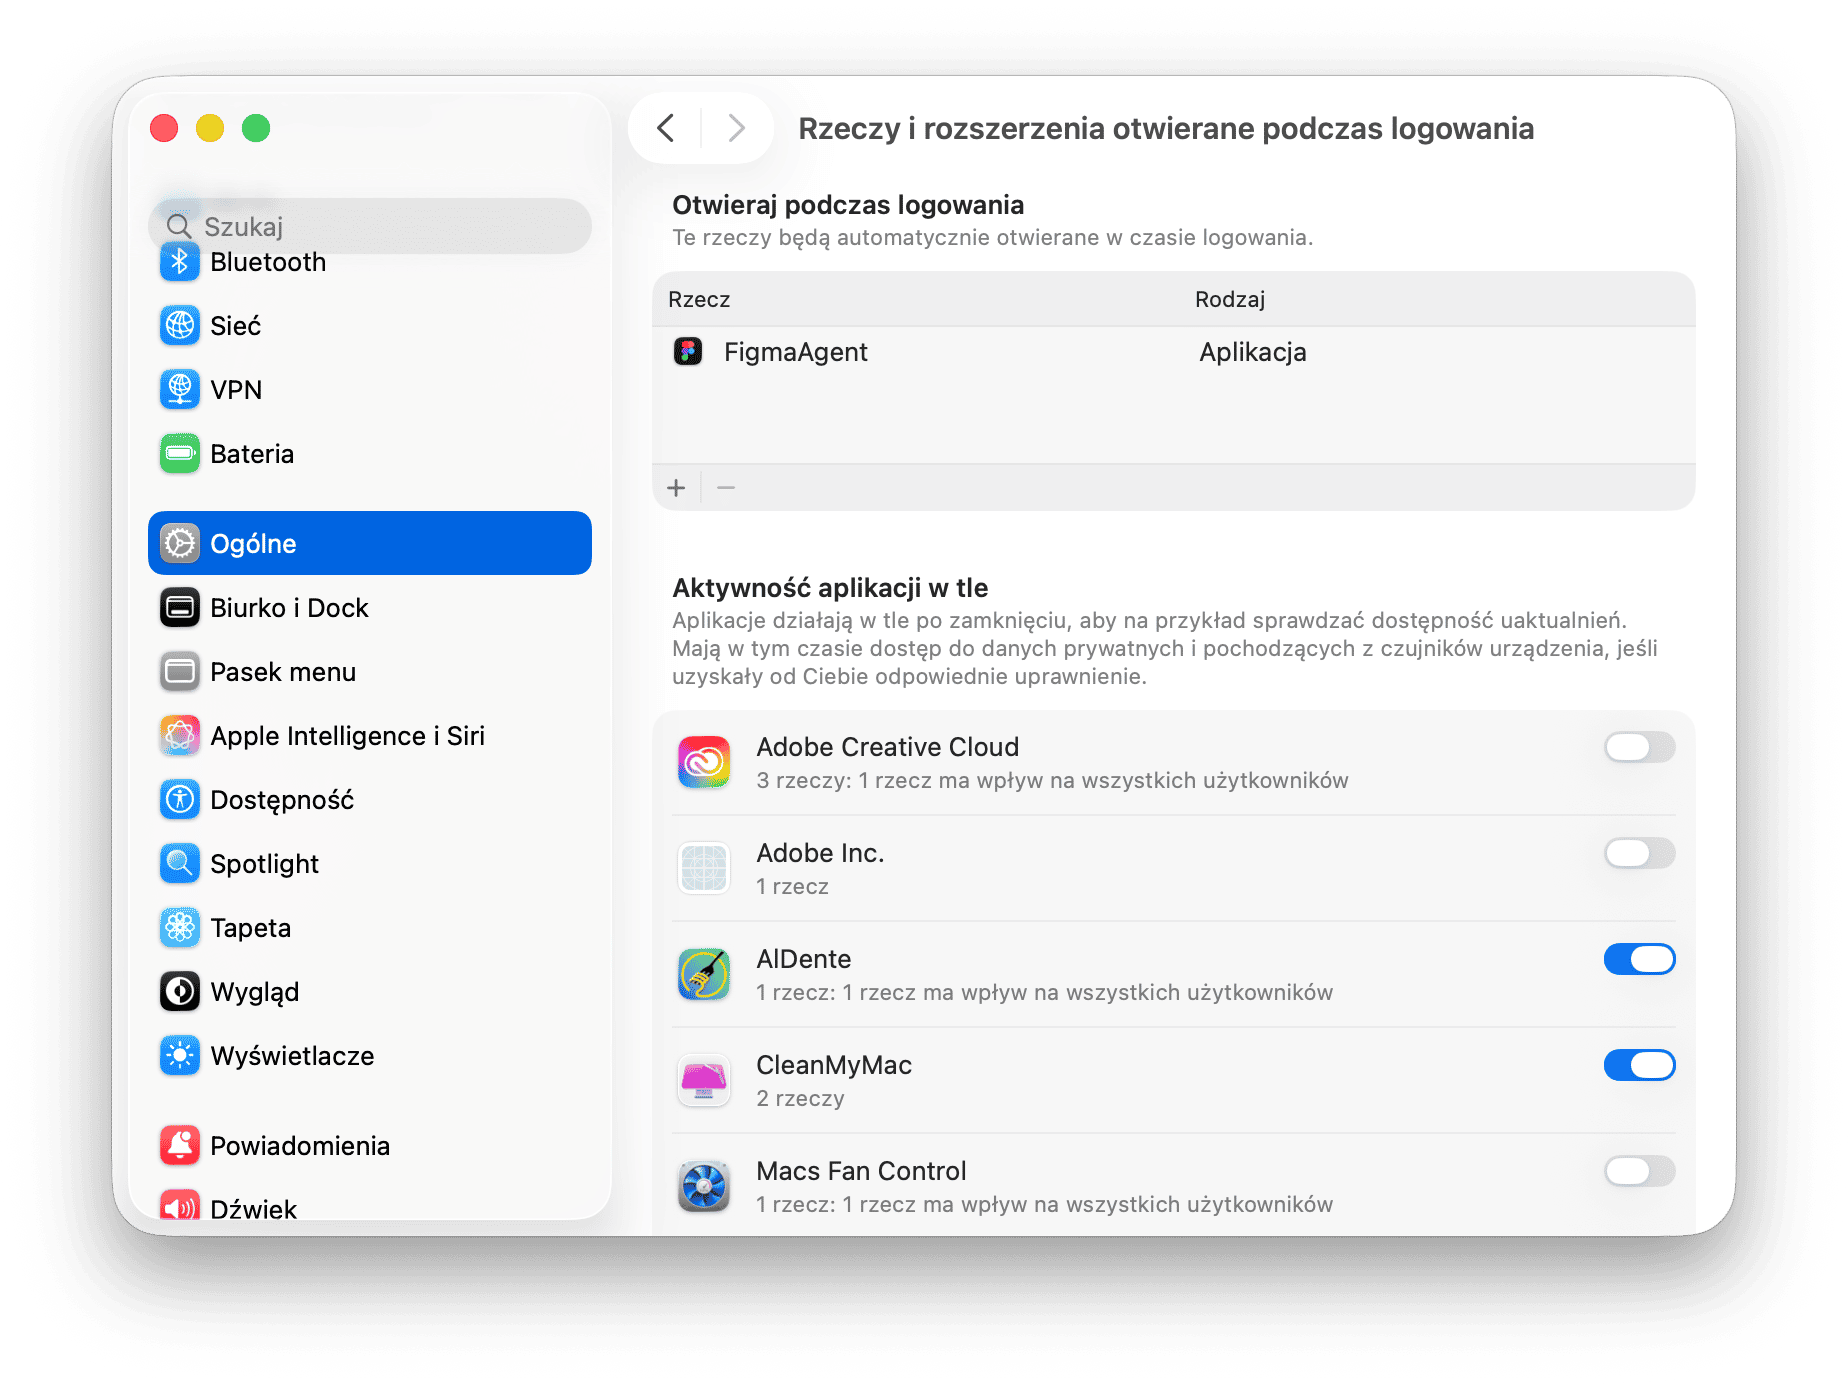
Task: Click the Bluetooth icon in sidebar
Action: pos(180,263)
